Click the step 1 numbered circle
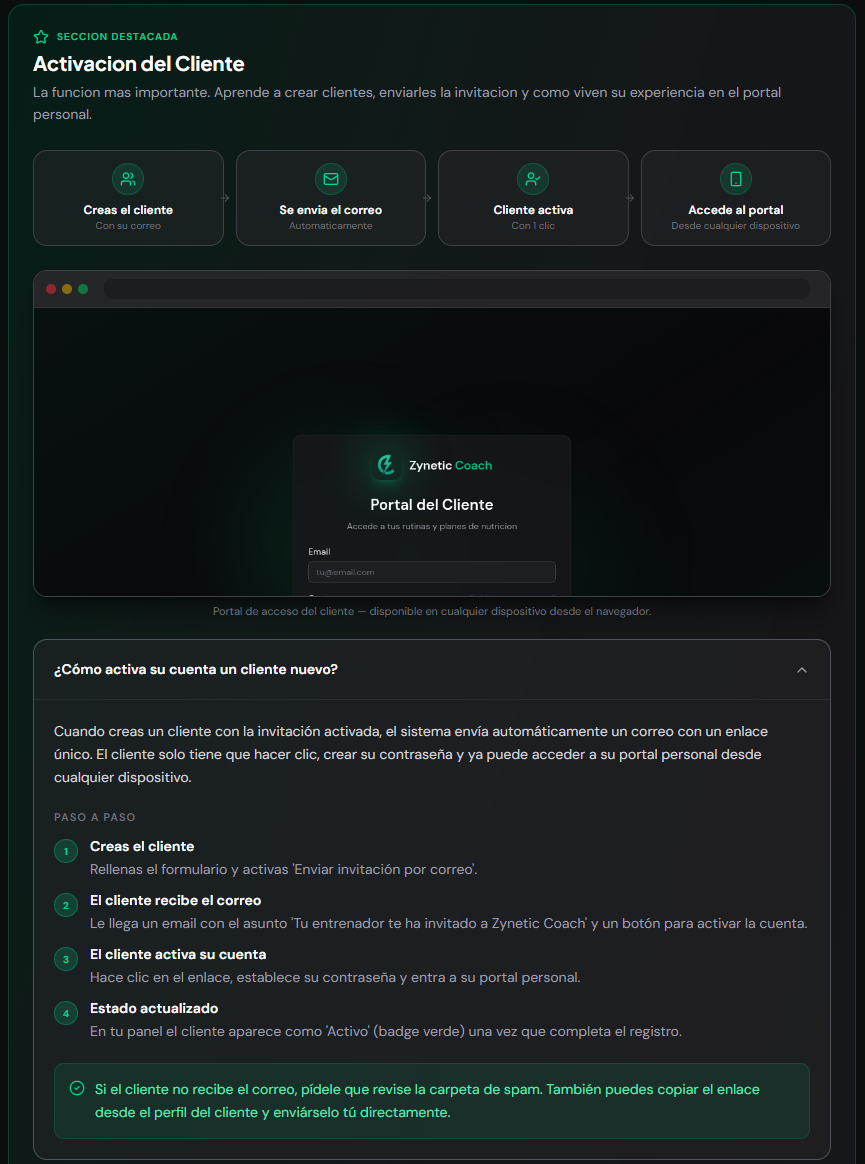This screenshot has width=865, height=1164. [x=66, y=851]
